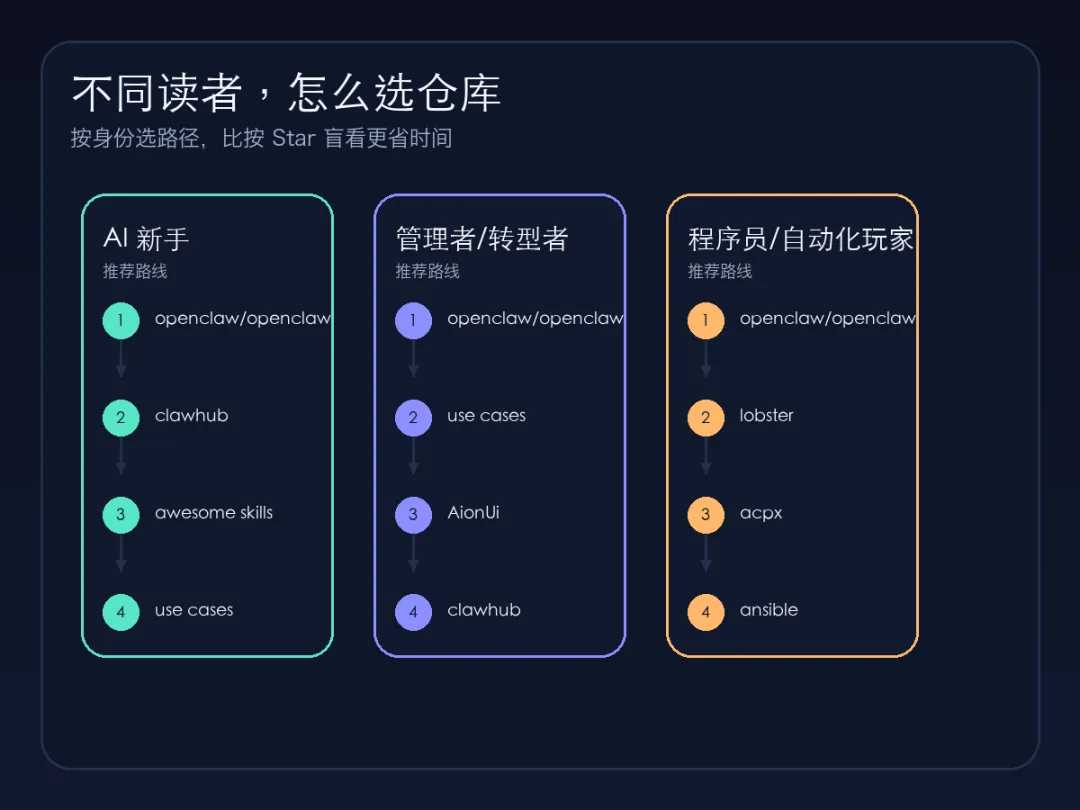This screenshot has width=1080, height=810.
Task: Select the AI 新手 card heading
Action: [146, 239]
